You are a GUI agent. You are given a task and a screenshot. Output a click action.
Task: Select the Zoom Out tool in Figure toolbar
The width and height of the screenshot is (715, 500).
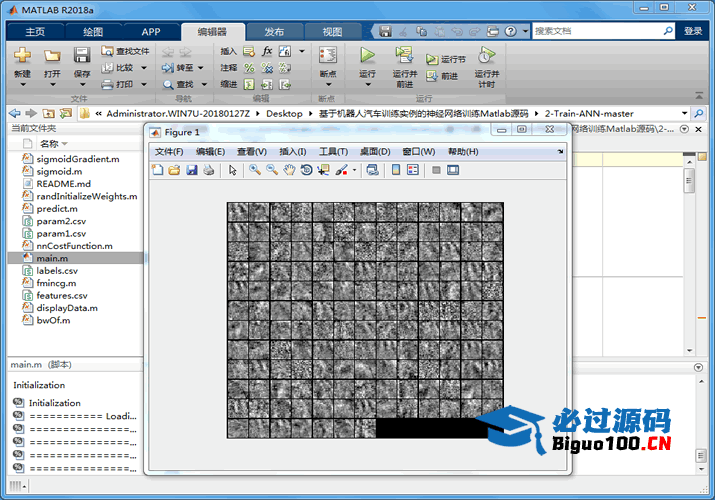pyautogui.click(x=272, y=170)
